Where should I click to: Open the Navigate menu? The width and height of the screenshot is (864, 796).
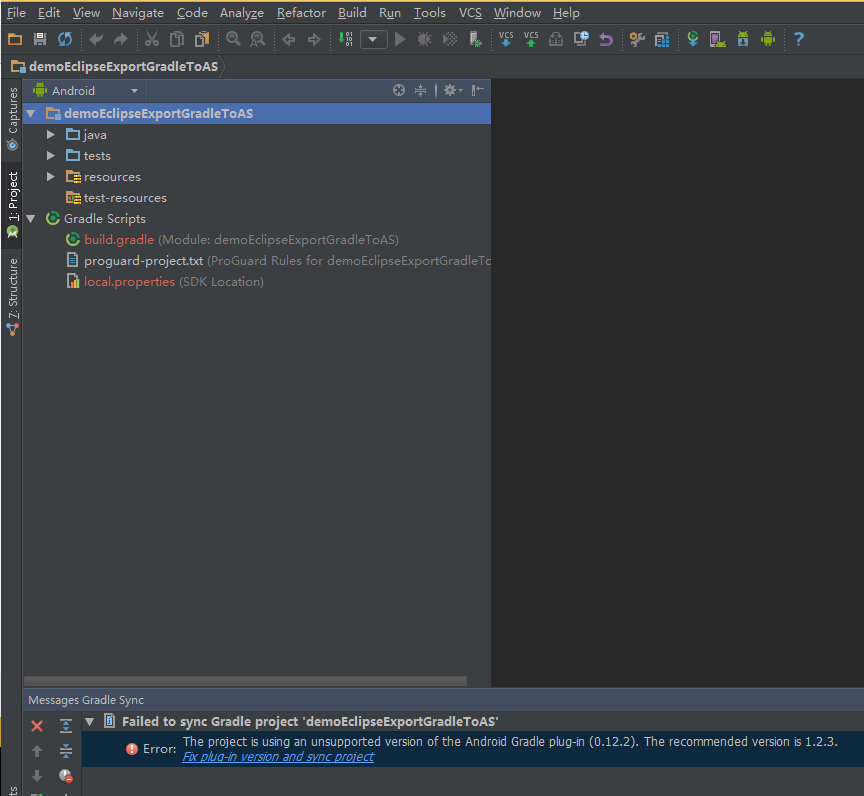(138, 13)
